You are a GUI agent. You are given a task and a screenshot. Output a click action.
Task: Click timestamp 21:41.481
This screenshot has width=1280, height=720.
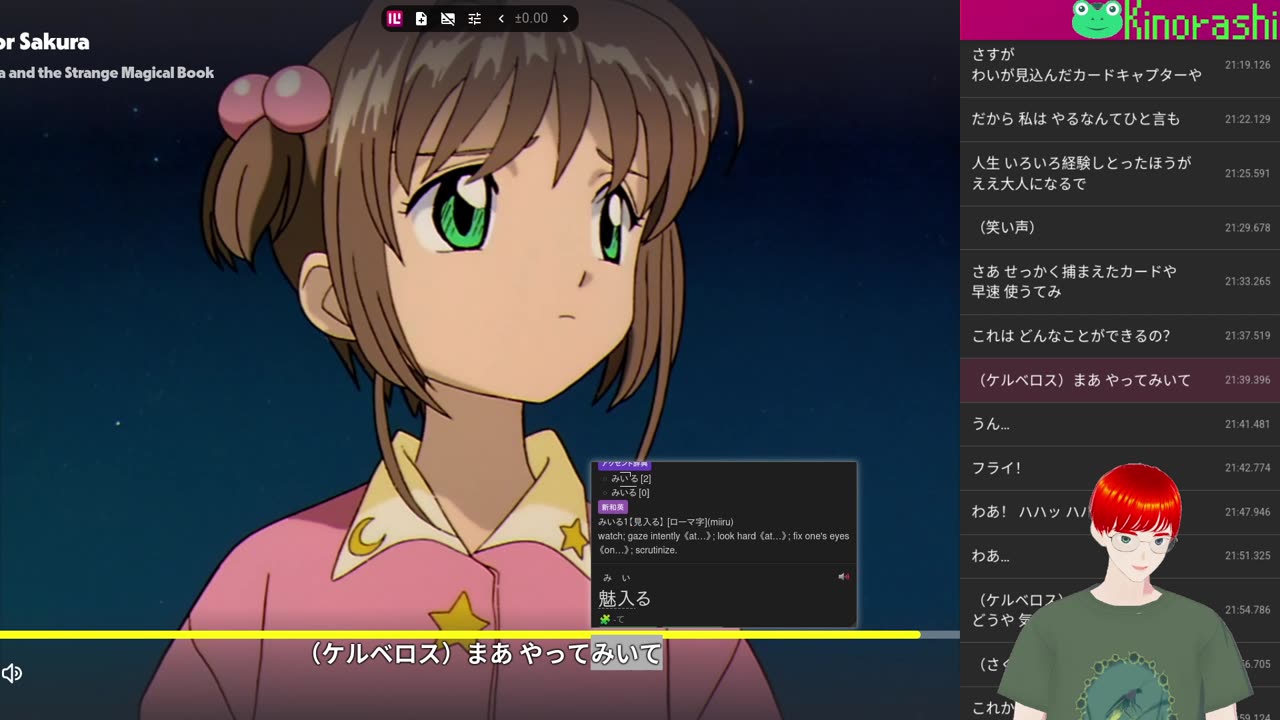pyautogui.click(x=1247, y=424)
